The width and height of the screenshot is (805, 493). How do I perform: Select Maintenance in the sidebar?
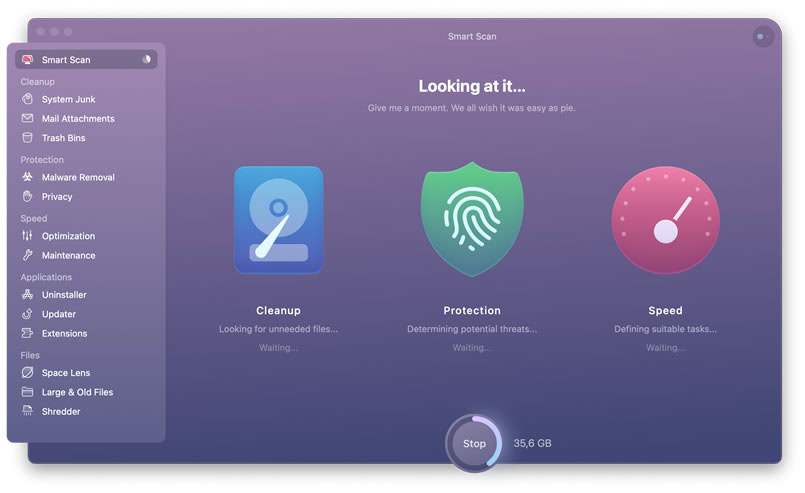pos(86,255)
